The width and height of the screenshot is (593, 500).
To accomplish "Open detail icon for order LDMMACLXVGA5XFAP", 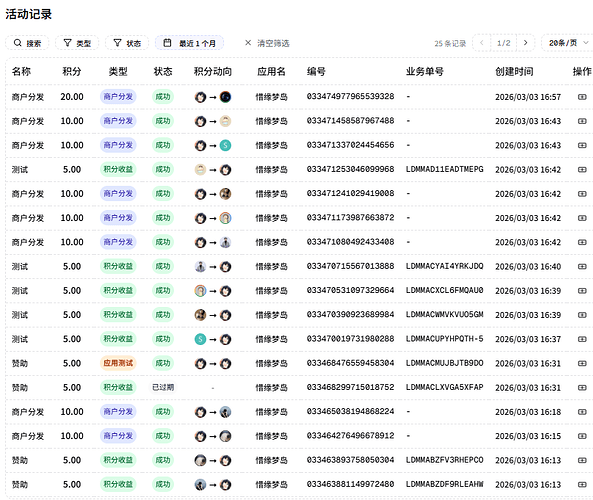I will pyautogui.click(x=582, y=387).
